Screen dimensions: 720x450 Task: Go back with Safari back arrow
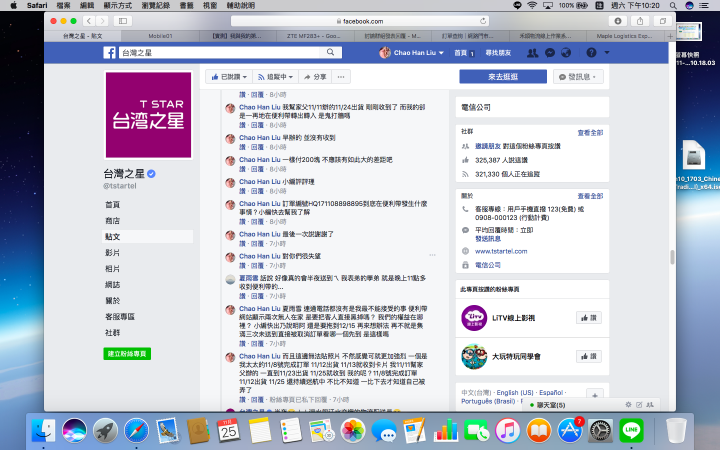click(89, 21)
